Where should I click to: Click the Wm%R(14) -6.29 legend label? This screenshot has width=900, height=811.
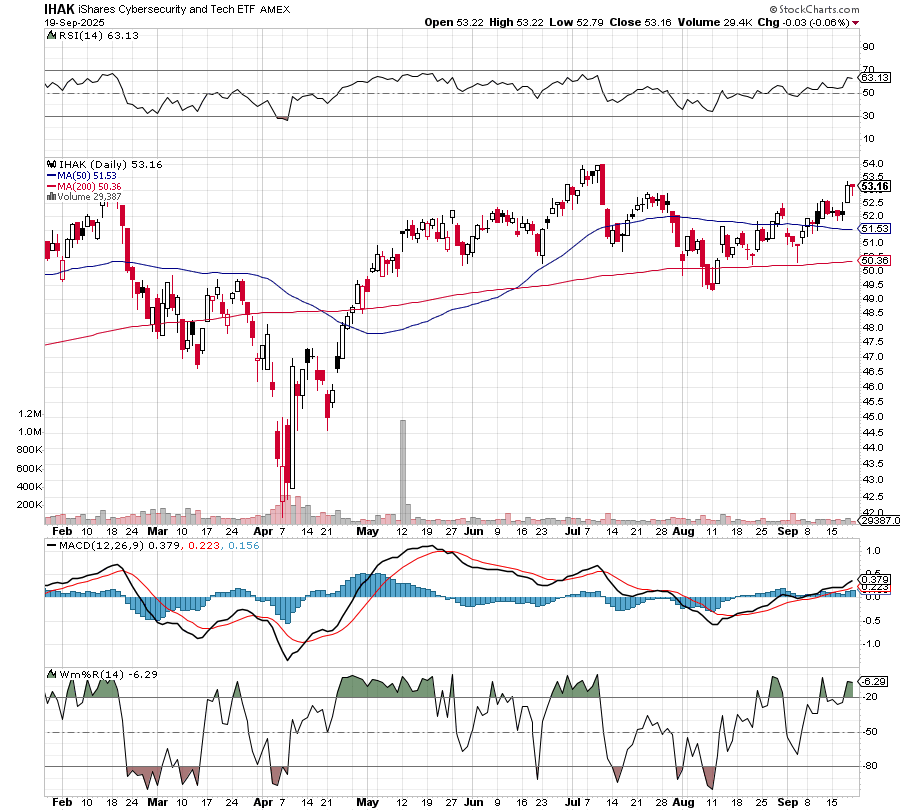pyautogui.click(x=102, y=674)
